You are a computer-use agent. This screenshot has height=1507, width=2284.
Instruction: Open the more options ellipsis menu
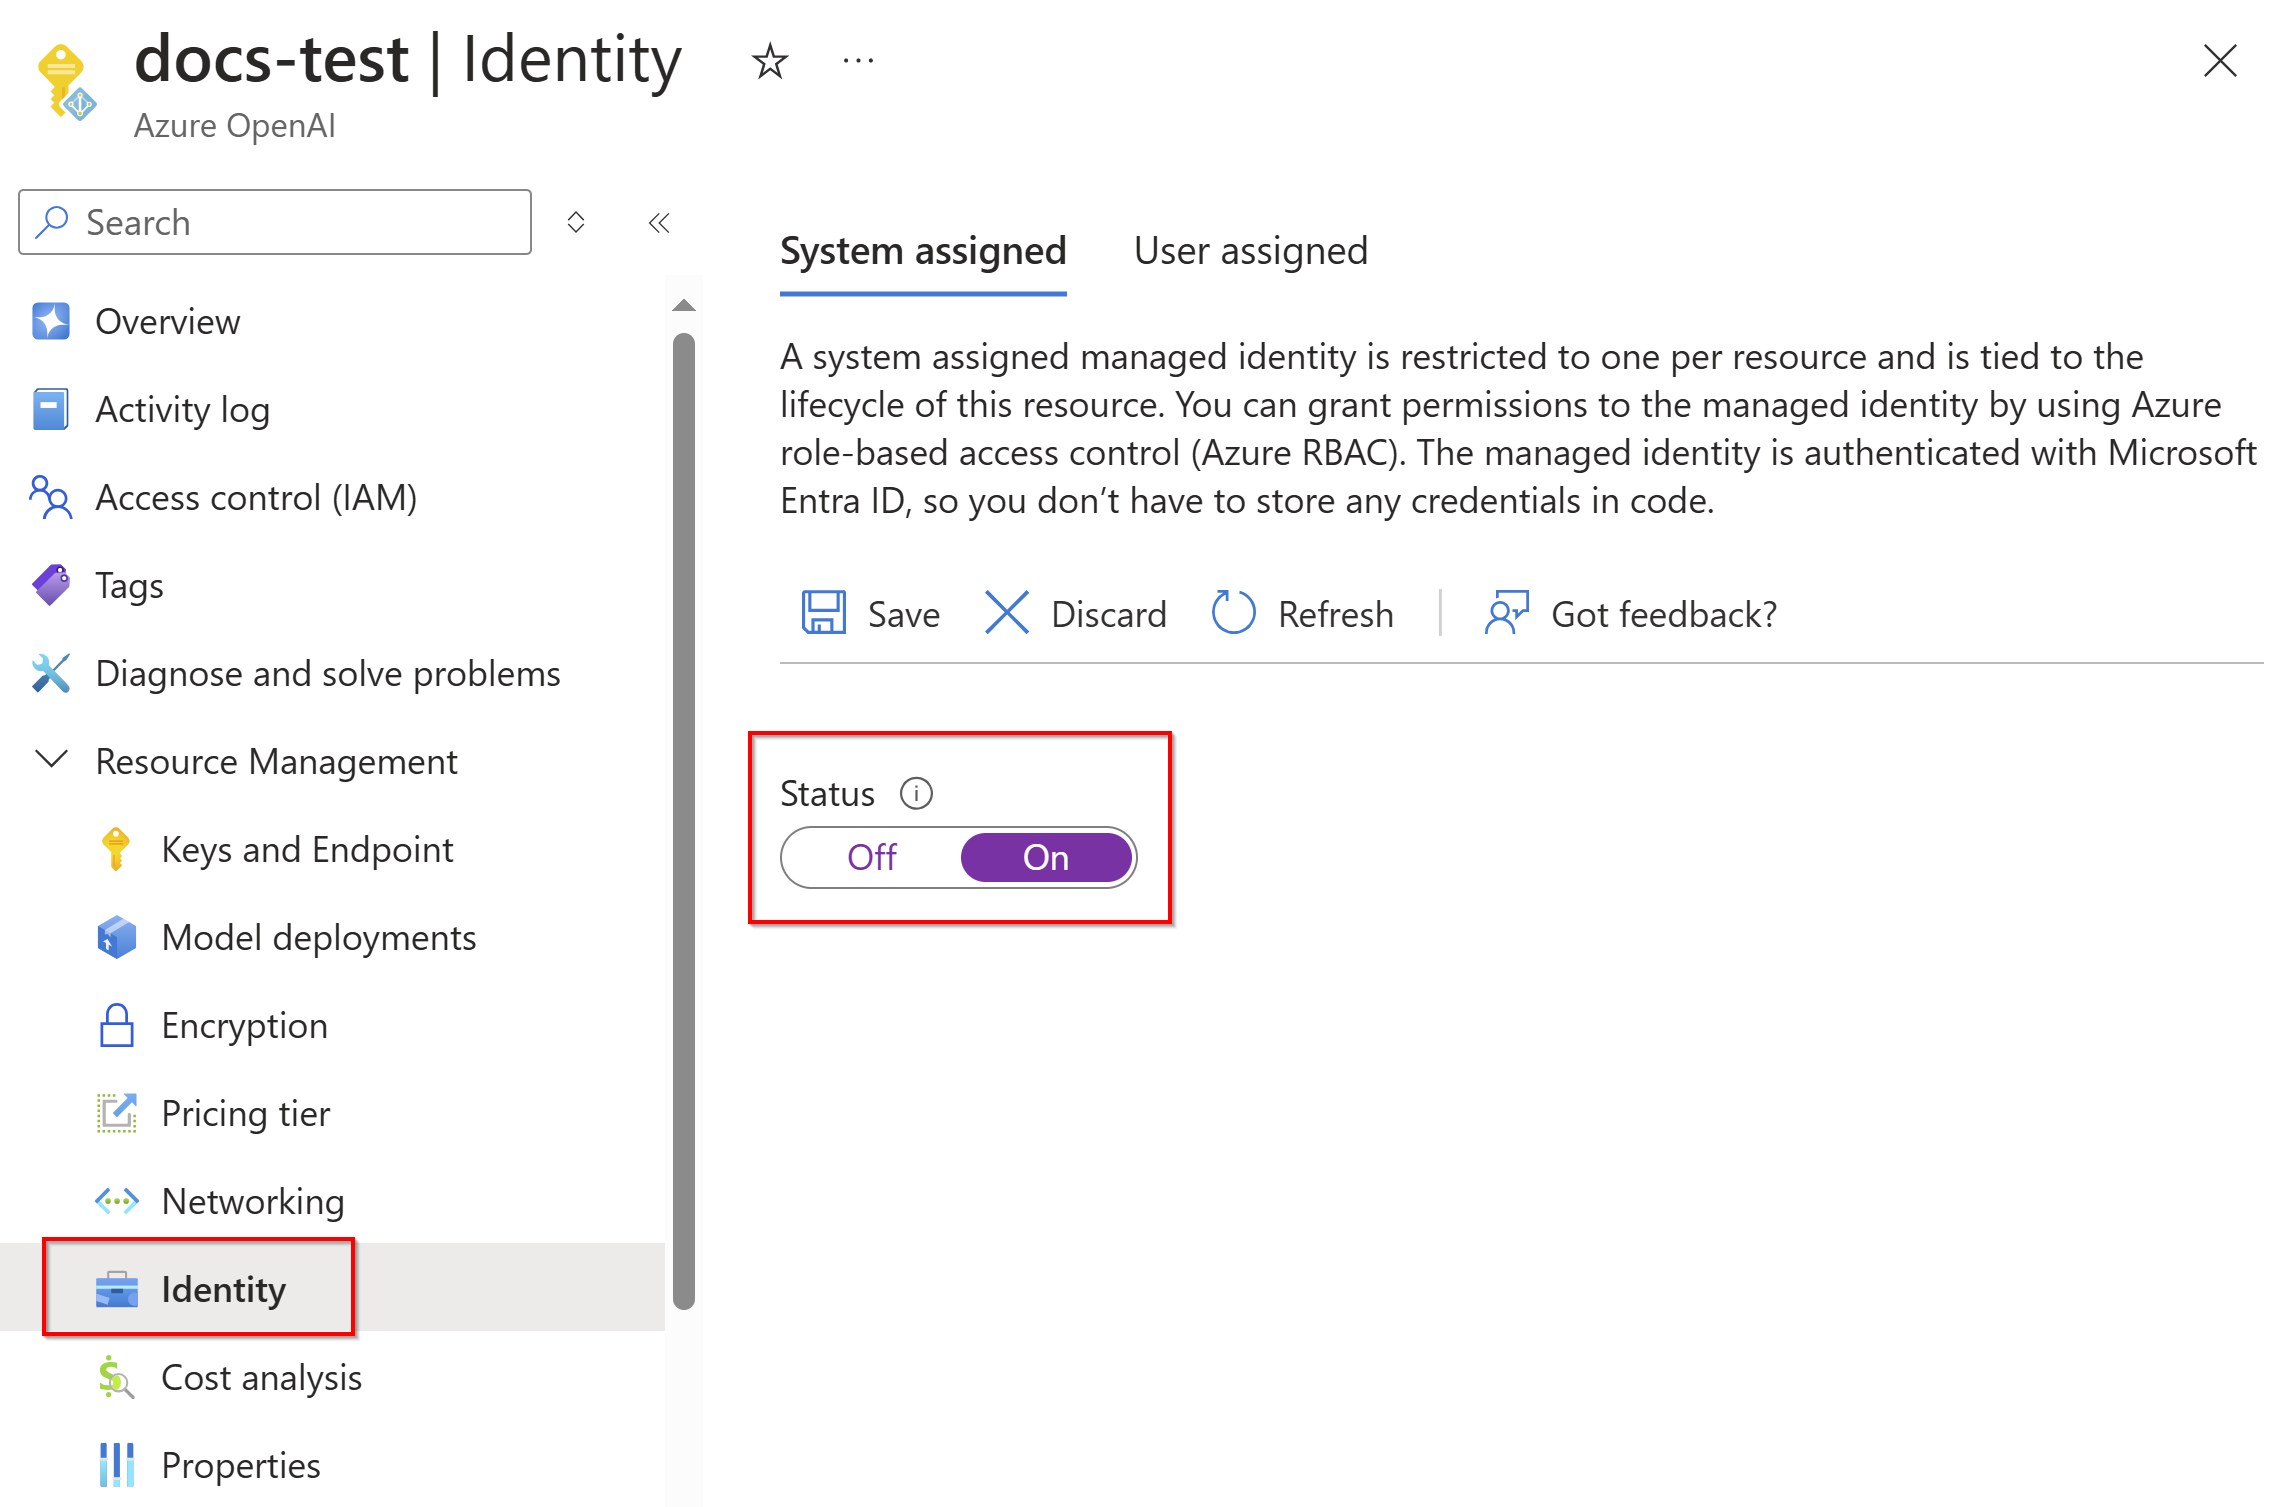858,62
